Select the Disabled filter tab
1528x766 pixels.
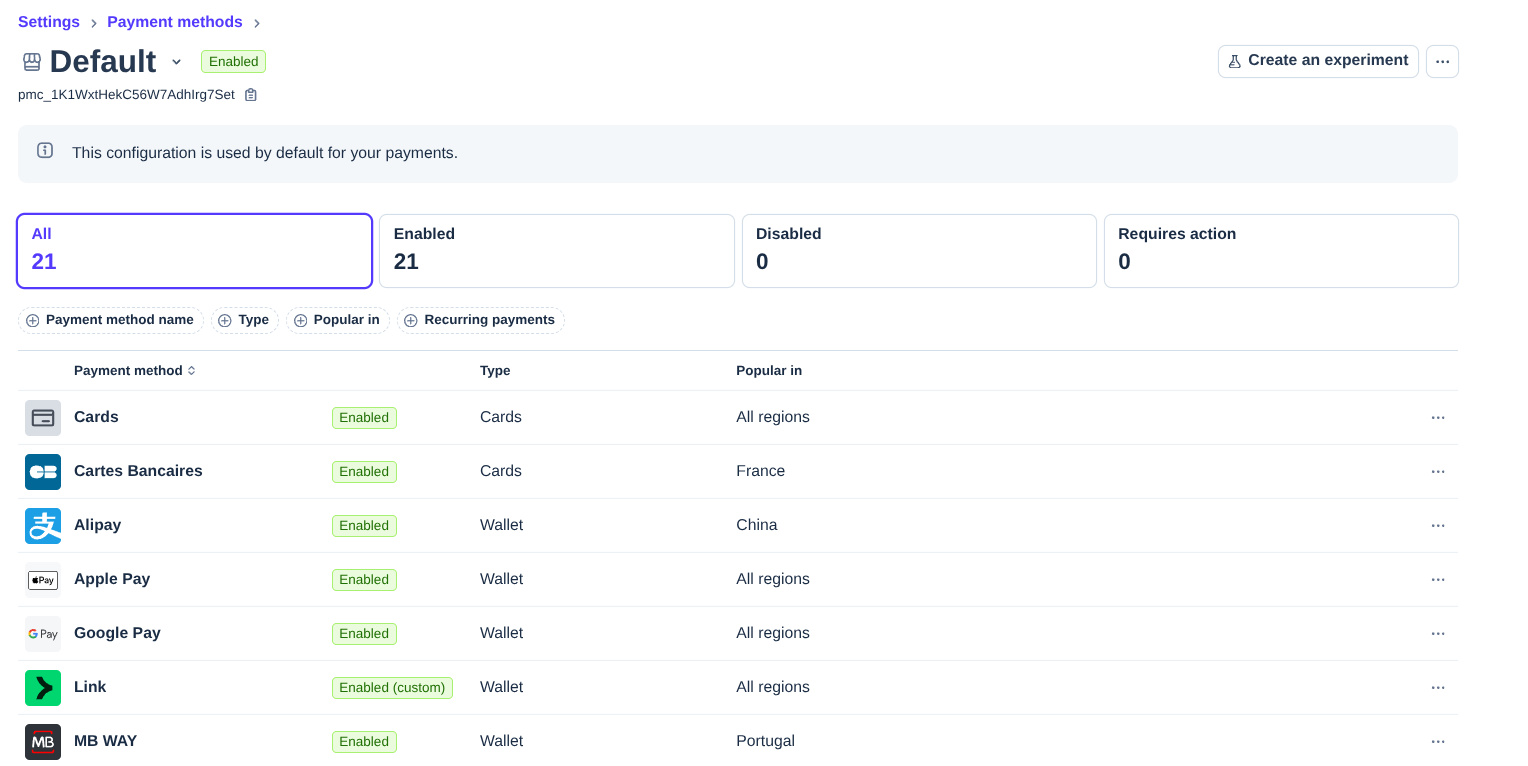(x=918, y=251)
